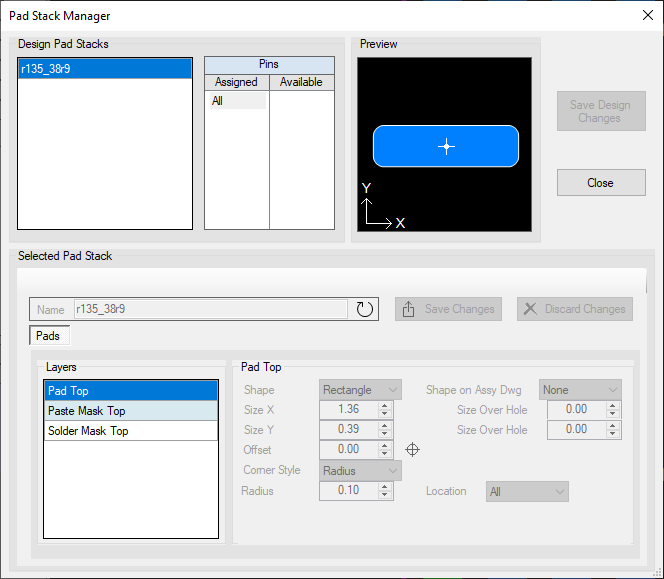Viewport: 664px width, 579px height.
Task: Open the Corner Style dropdown
Action: click(360, 470)
